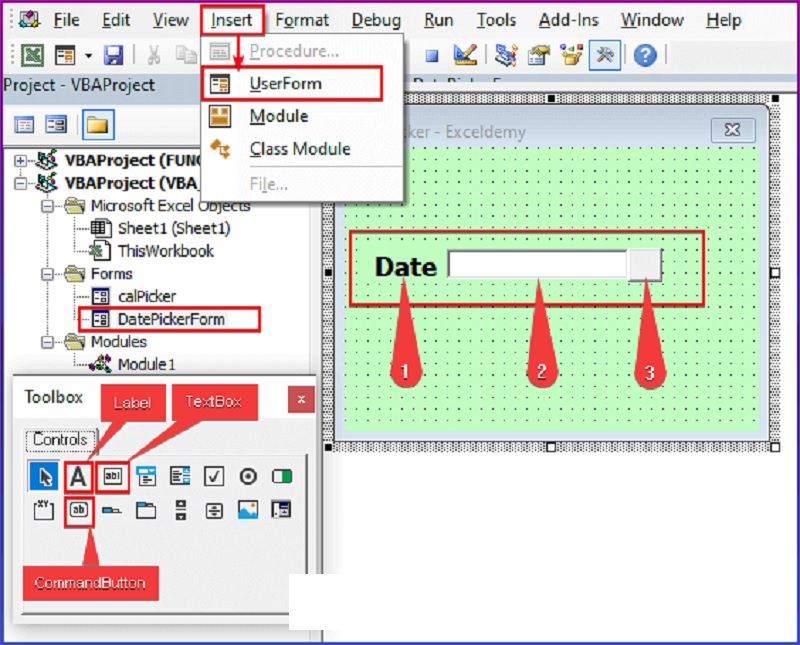Select DatePickerForm in the project tree
The image size is (800, 645).
(170, 319)
